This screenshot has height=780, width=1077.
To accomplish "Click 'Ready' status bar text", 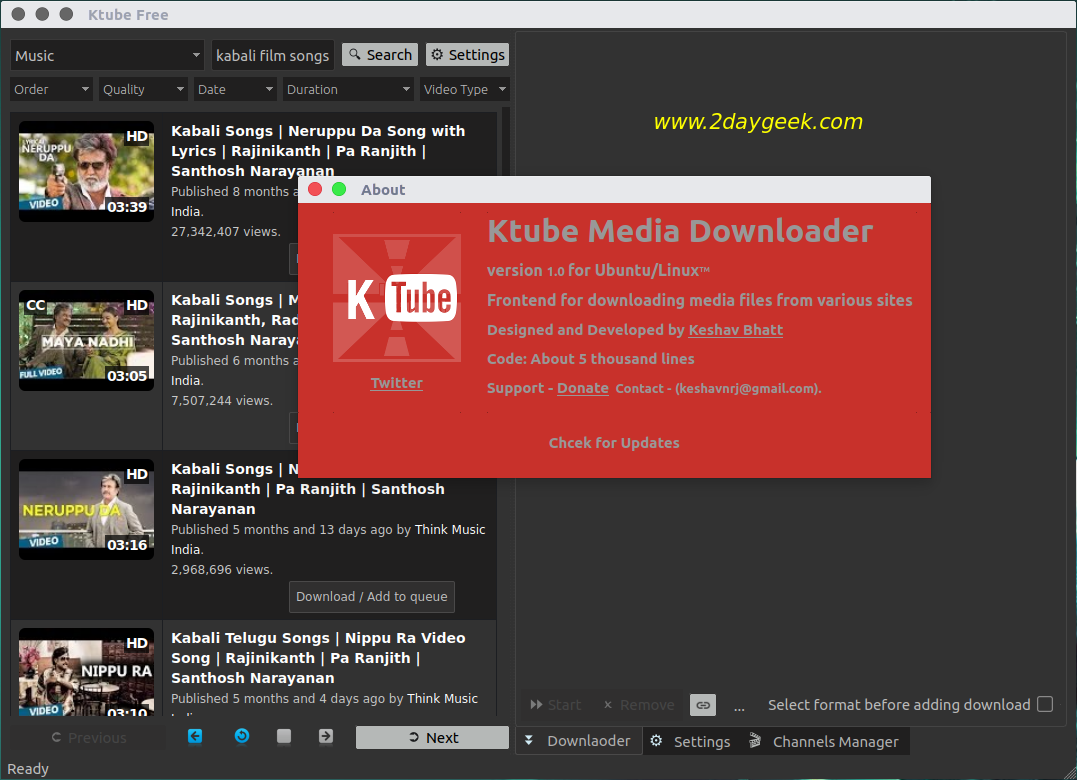I will pyautogui.click(x=28, y=769).
